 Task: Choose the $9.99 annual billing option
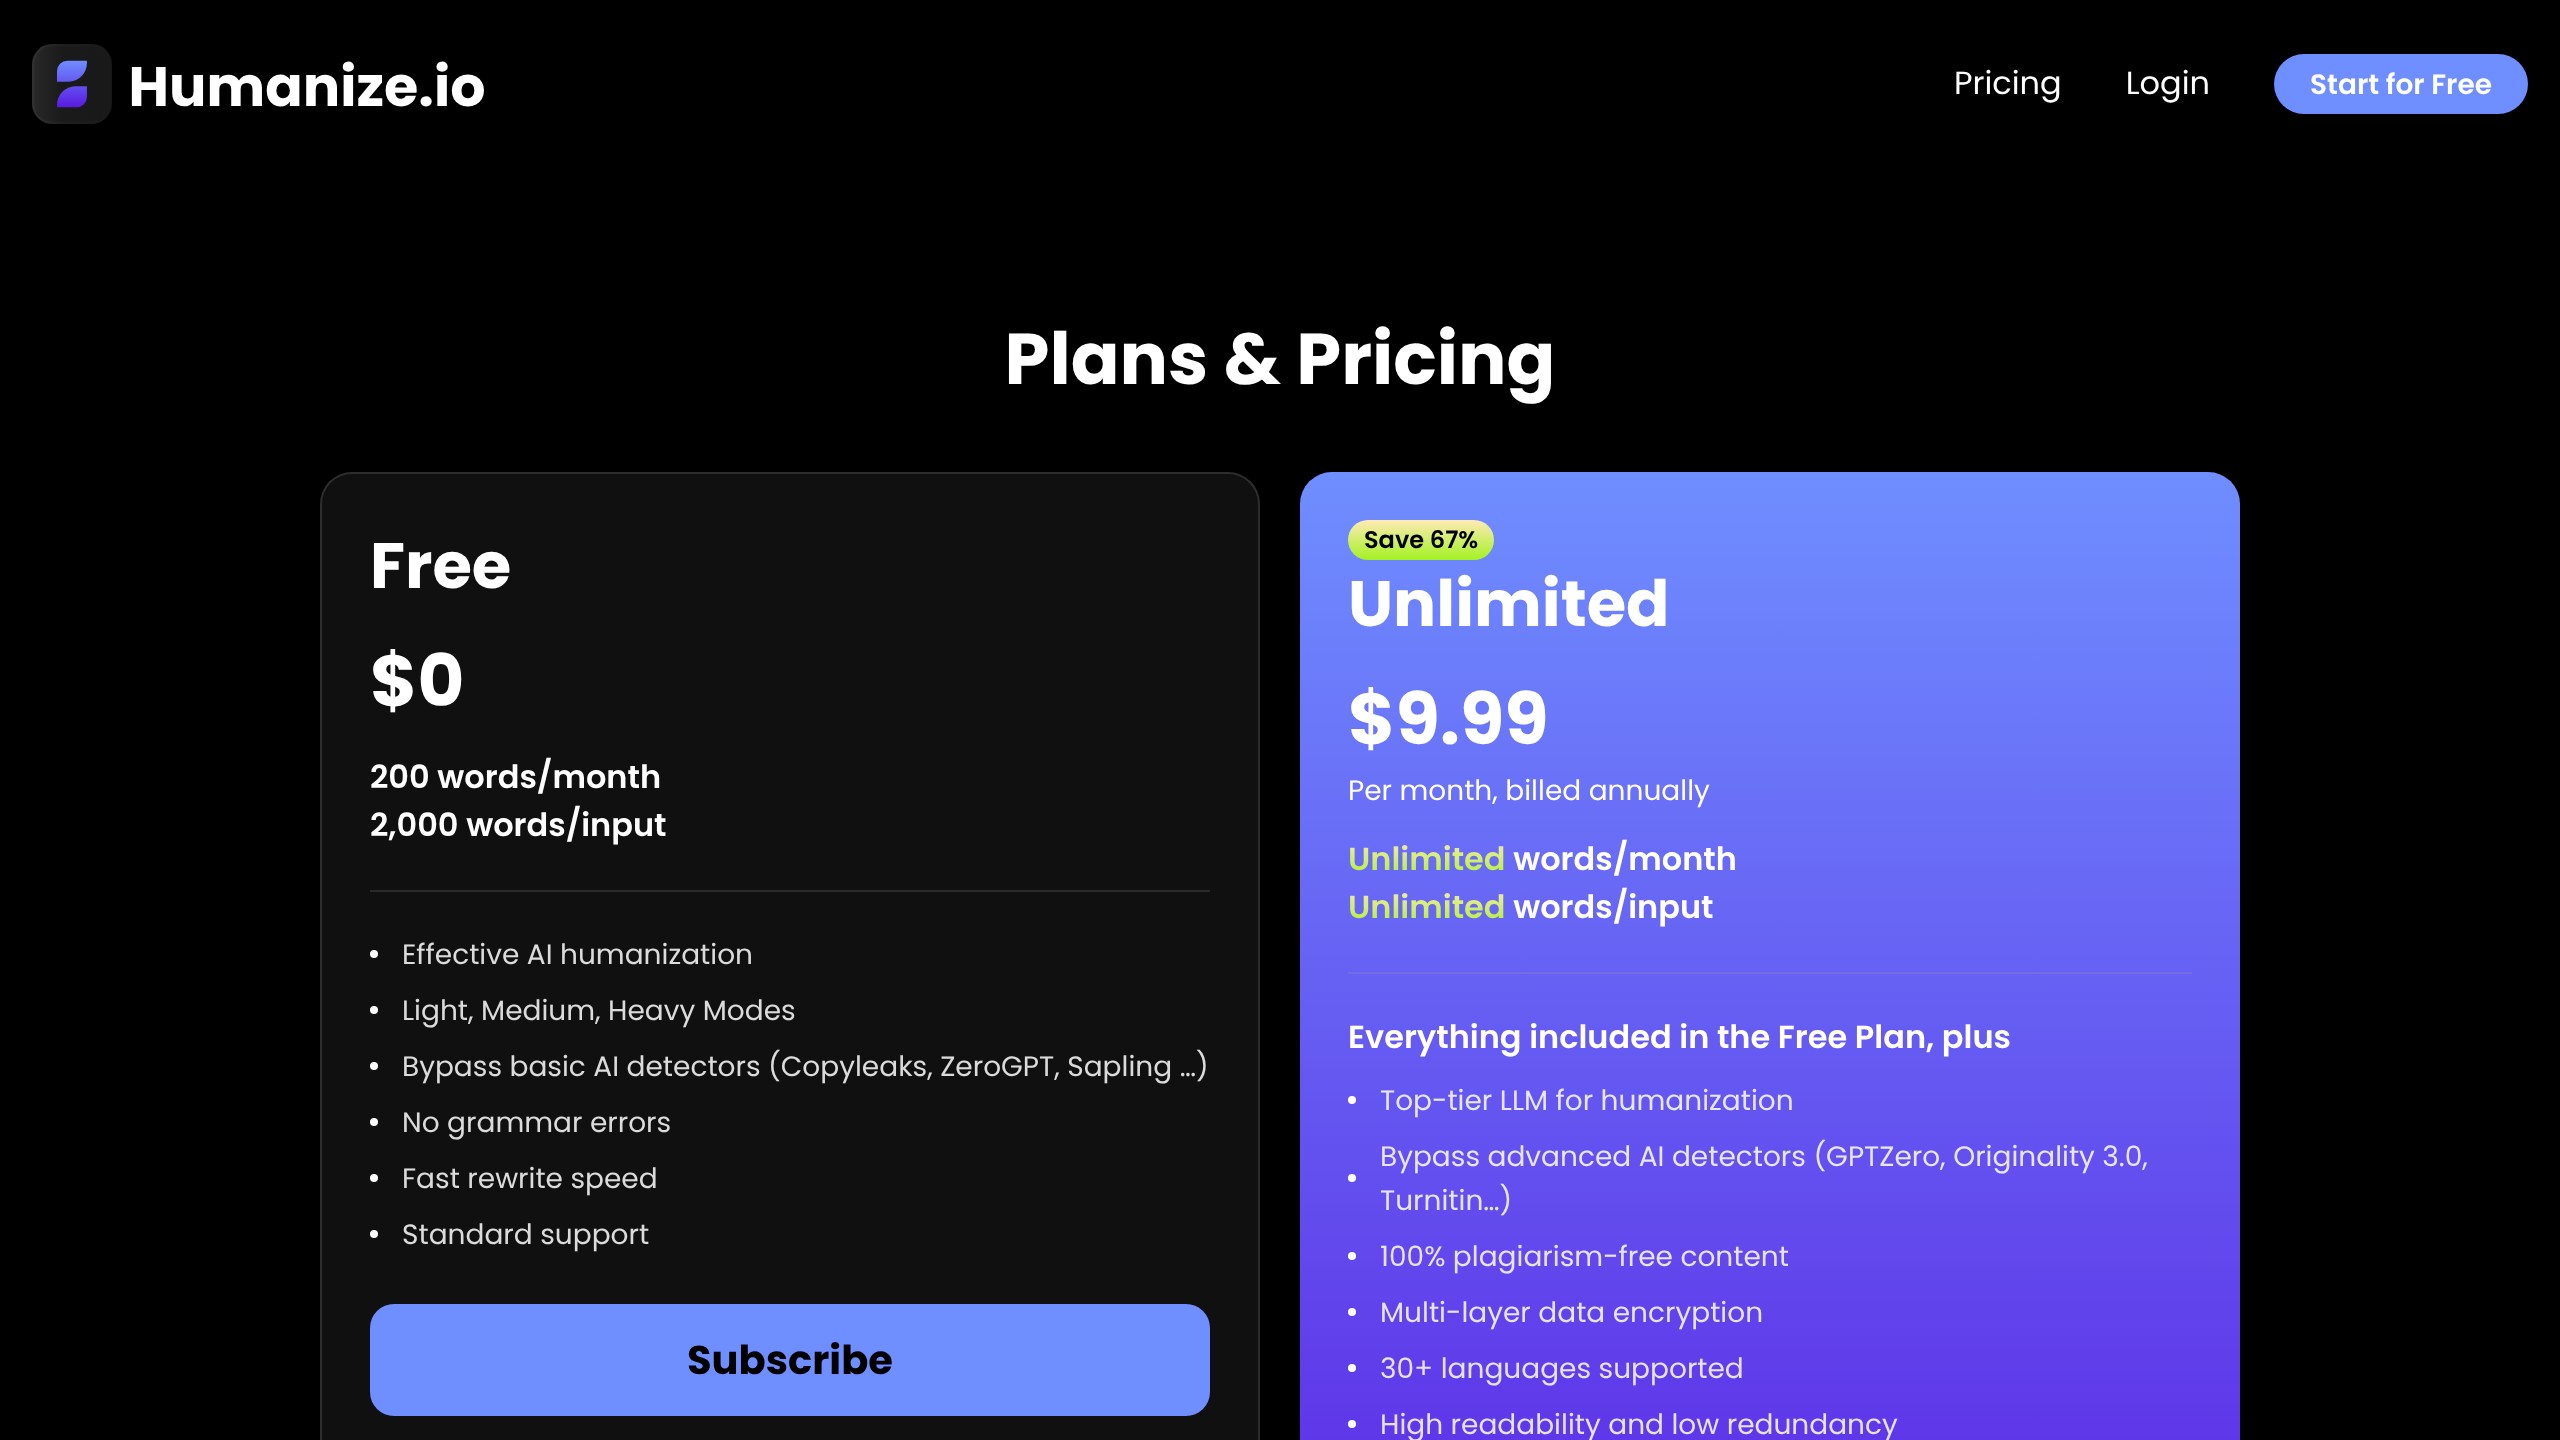[1447, 716]
